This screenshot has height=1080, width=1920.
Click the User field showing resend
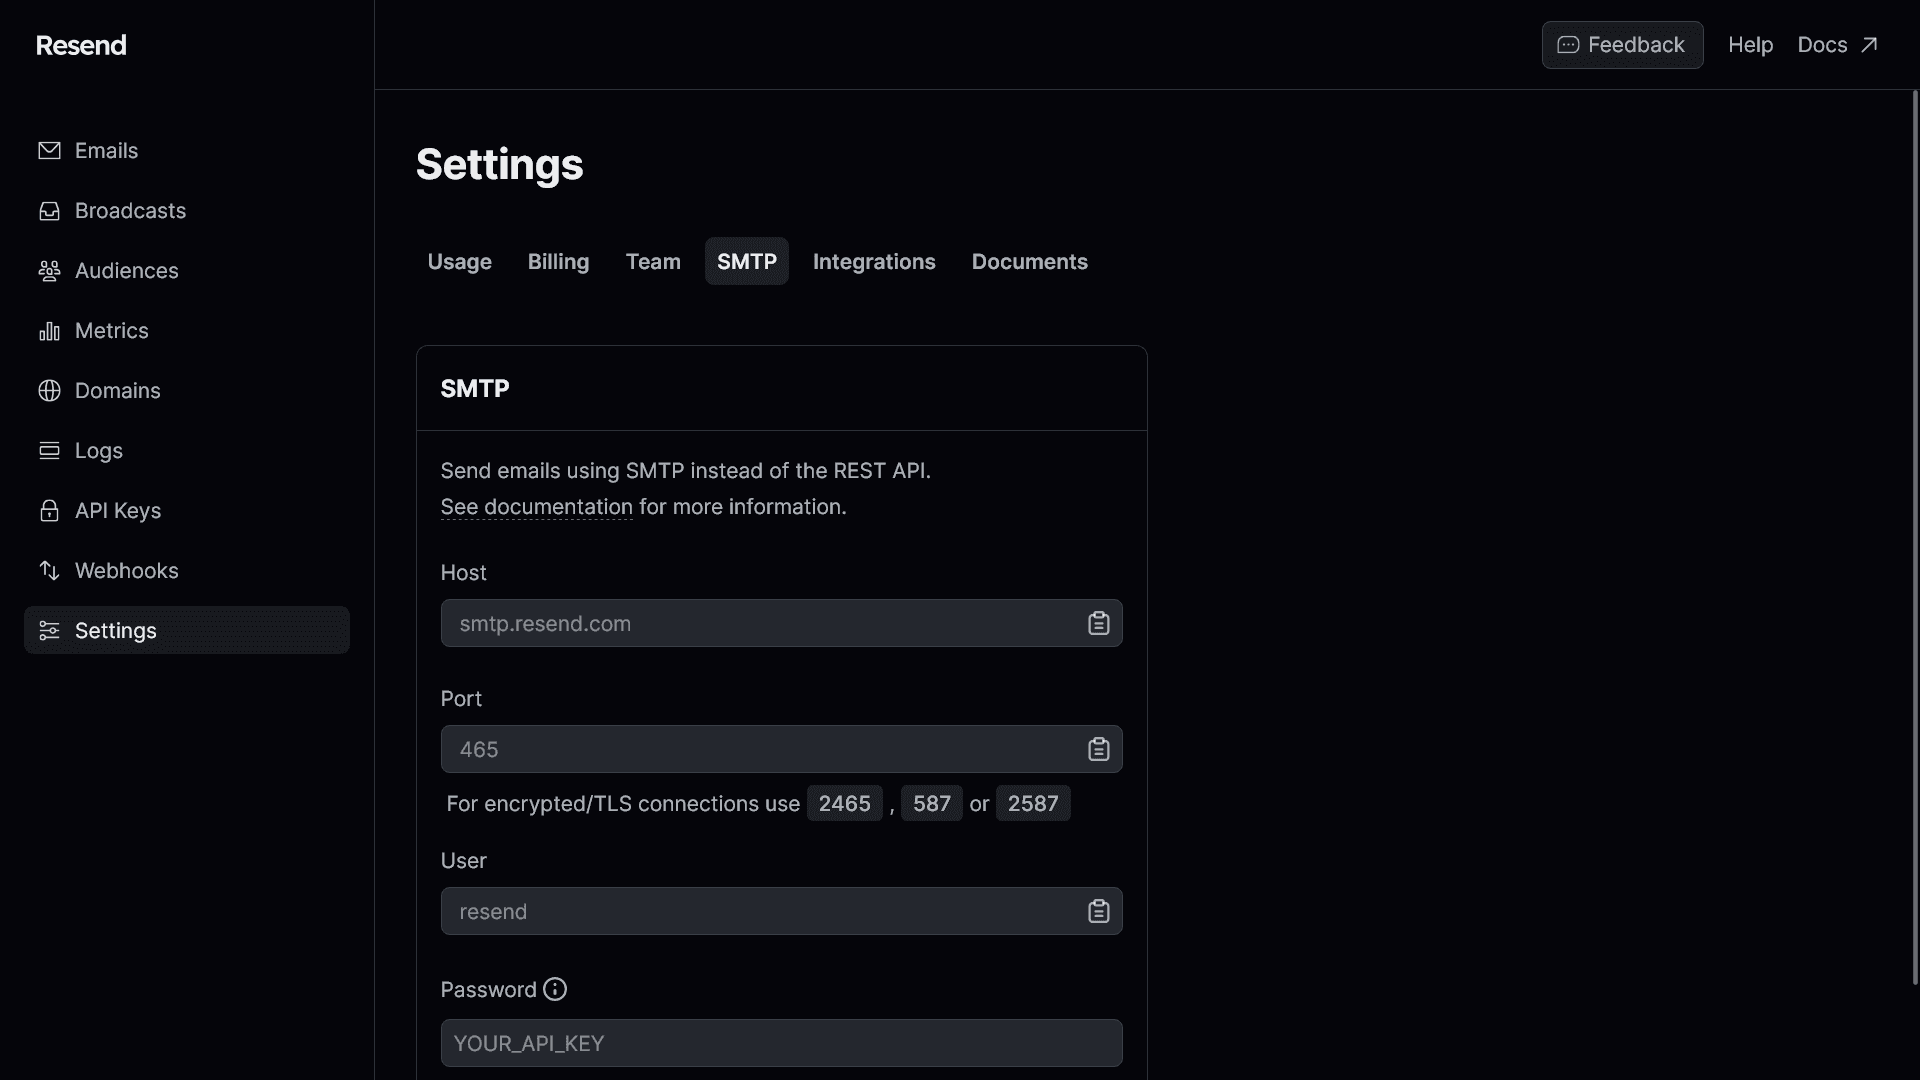pyautogui.click(x=781, y=911)
